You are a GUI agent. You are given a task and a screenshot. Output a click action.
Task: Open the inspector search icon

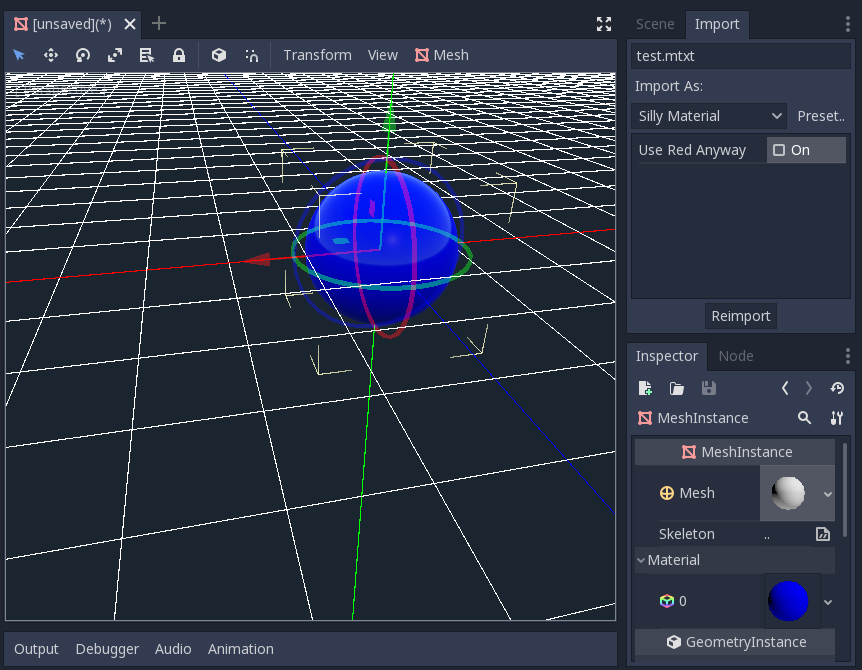[x=804, y=418]
